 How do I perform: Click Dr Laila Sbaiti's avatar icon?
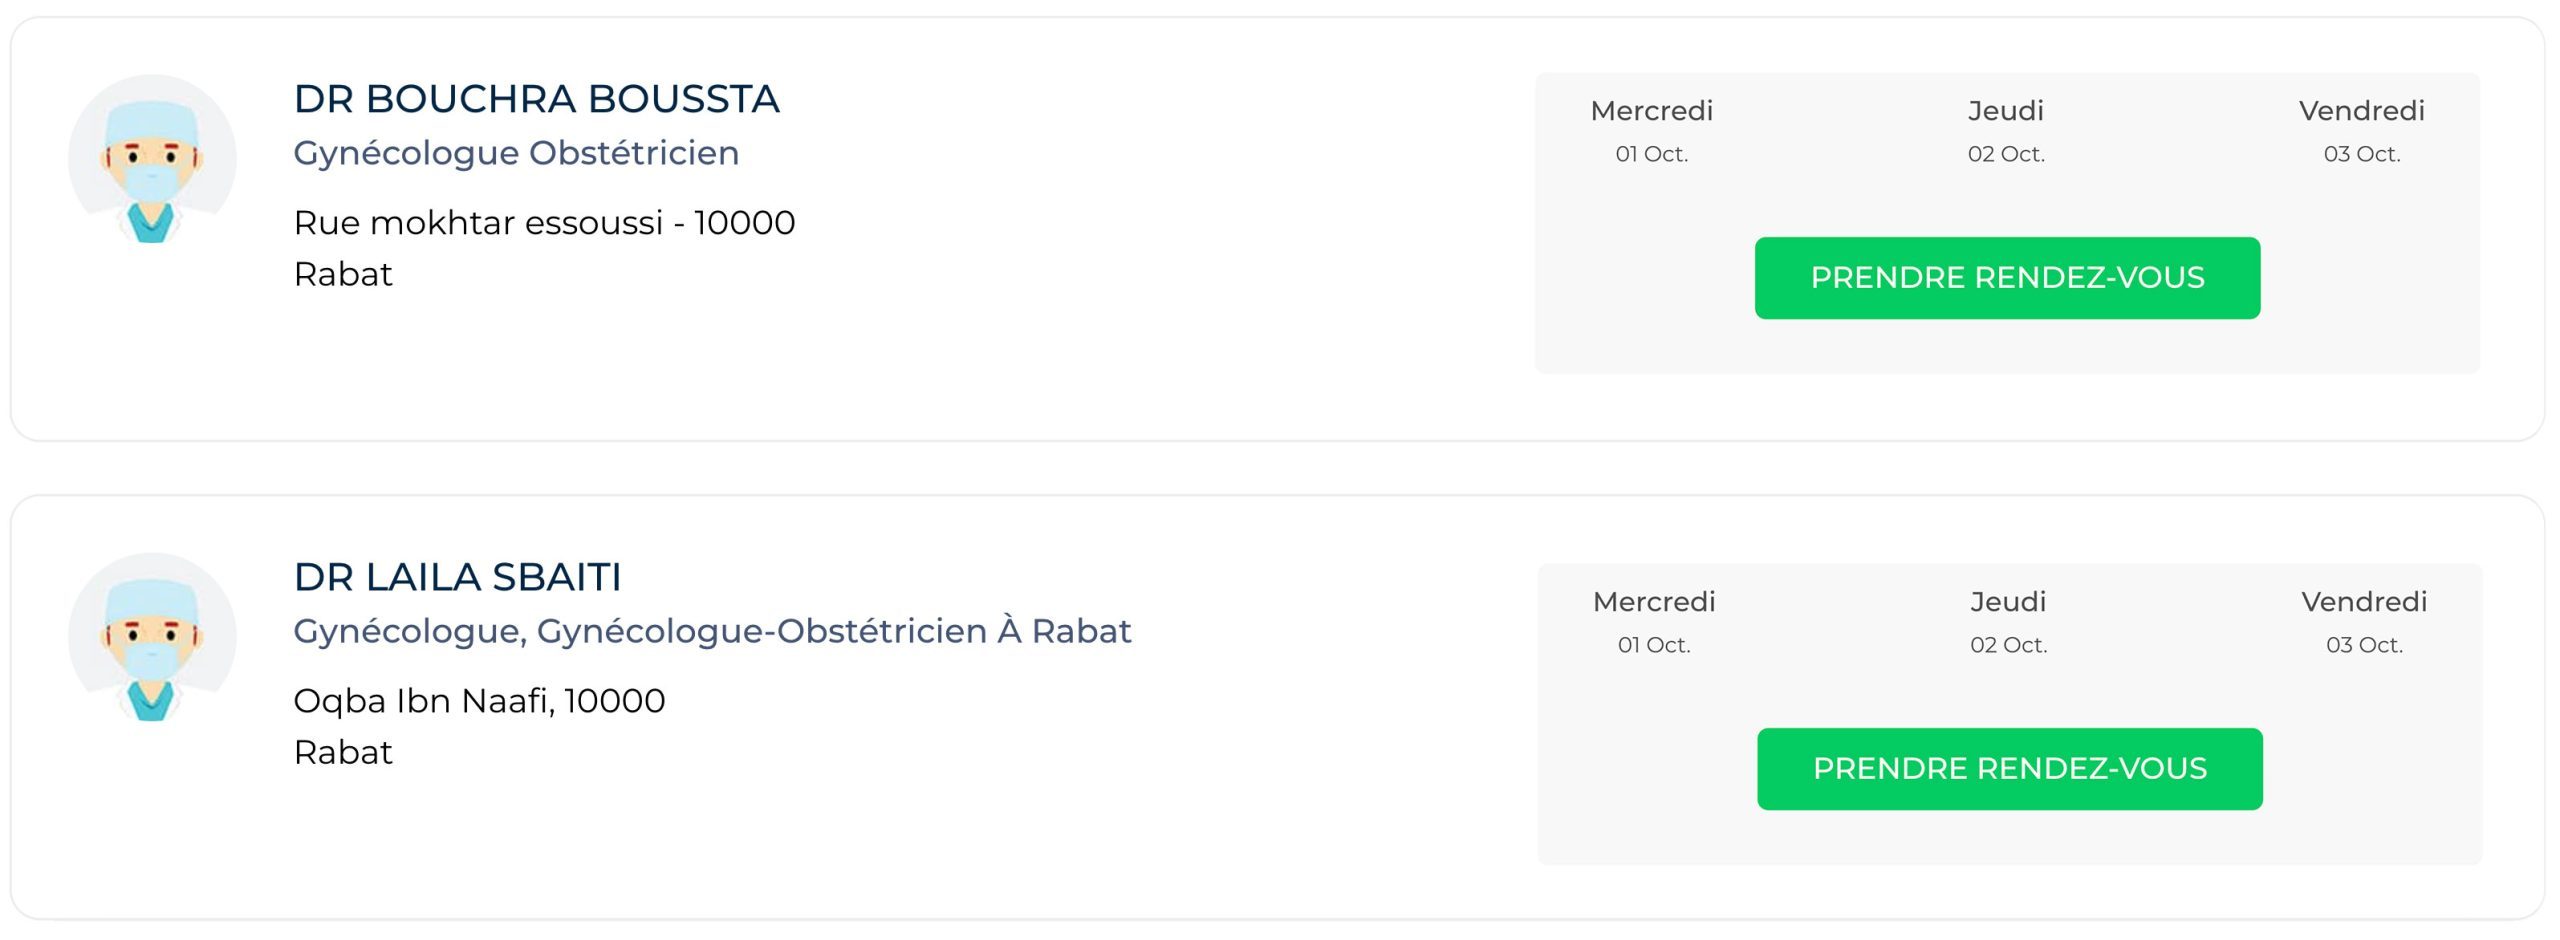(152, 637)
